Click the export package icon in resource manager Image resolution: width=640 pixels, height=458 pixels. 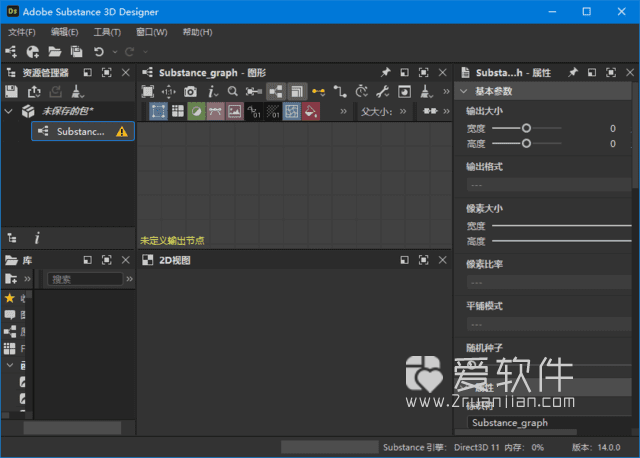point(34,91)
